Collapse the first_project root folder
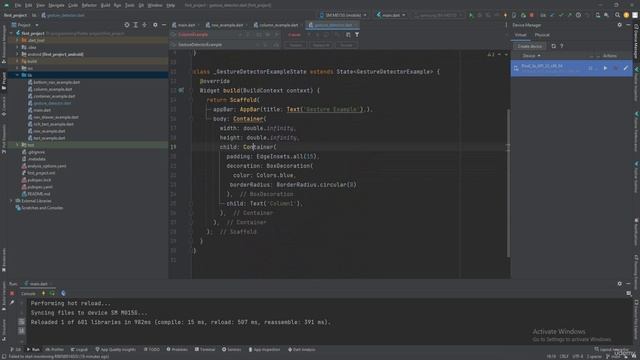 pyautogui.click(x=12, y=33)
